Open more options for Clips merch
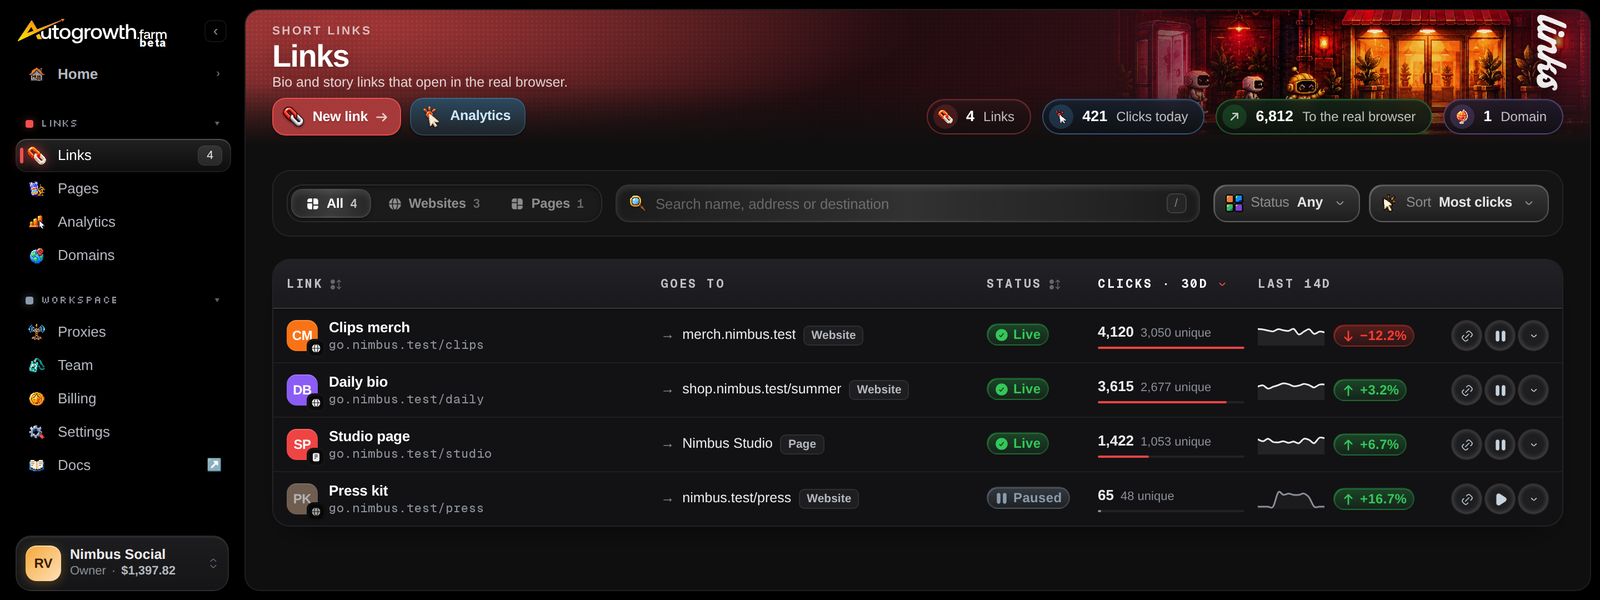 click(1533, 336)
